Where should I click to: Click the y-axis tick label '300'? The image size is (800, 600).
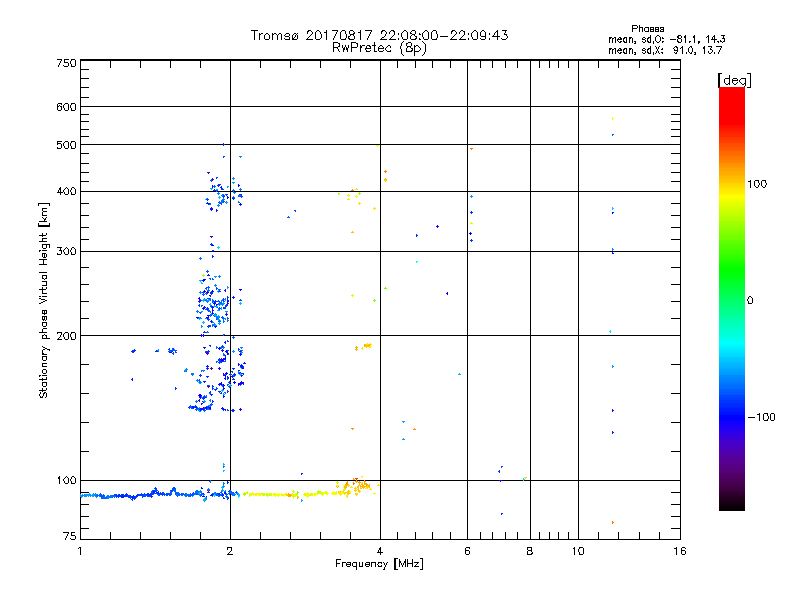point(66,251)
